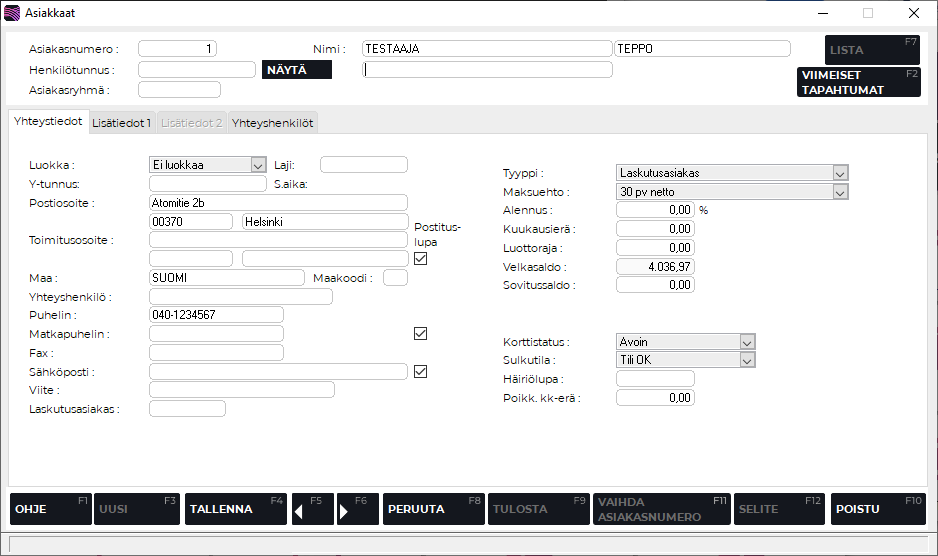This screenshot has height=556, width=938.
Task: Click the OHJE help button
Action: point(50,509)
